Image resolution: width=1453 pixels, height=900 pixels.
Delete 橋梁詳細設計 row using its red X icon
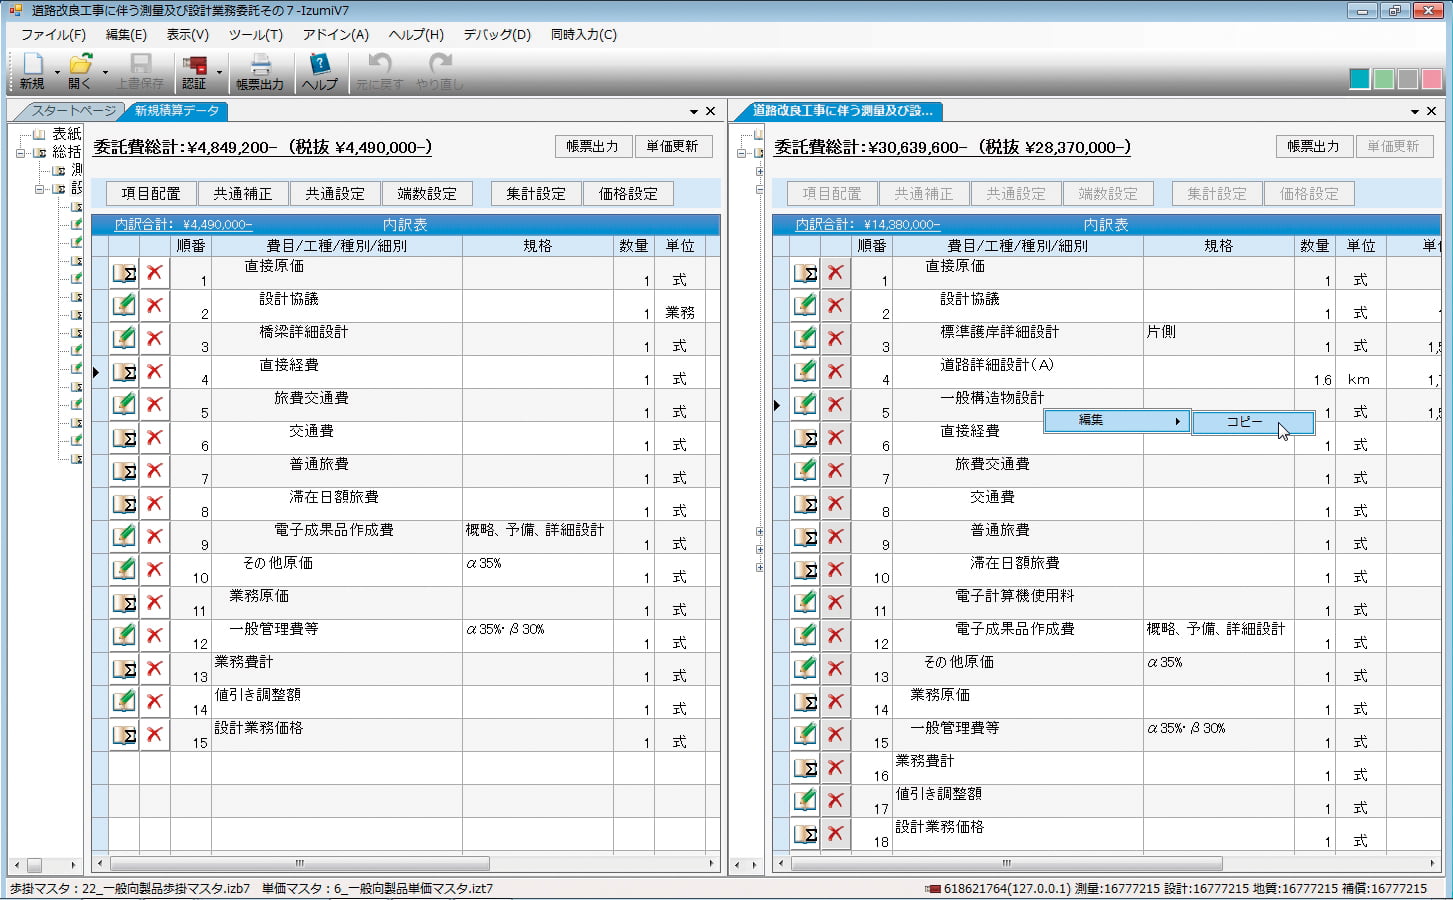pos(154,339)
